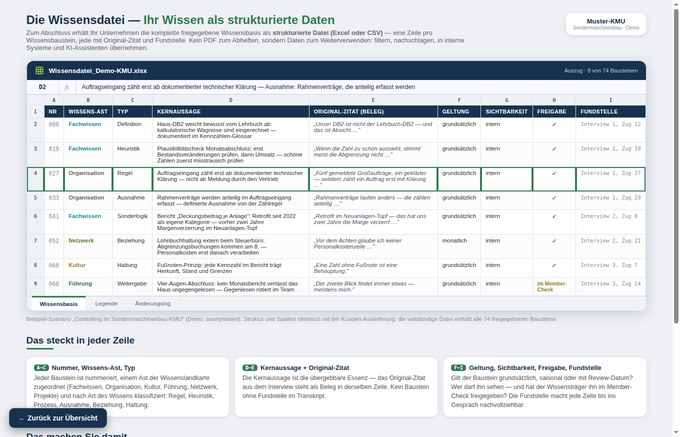Open the Legende sheet tab

[106, 303]
